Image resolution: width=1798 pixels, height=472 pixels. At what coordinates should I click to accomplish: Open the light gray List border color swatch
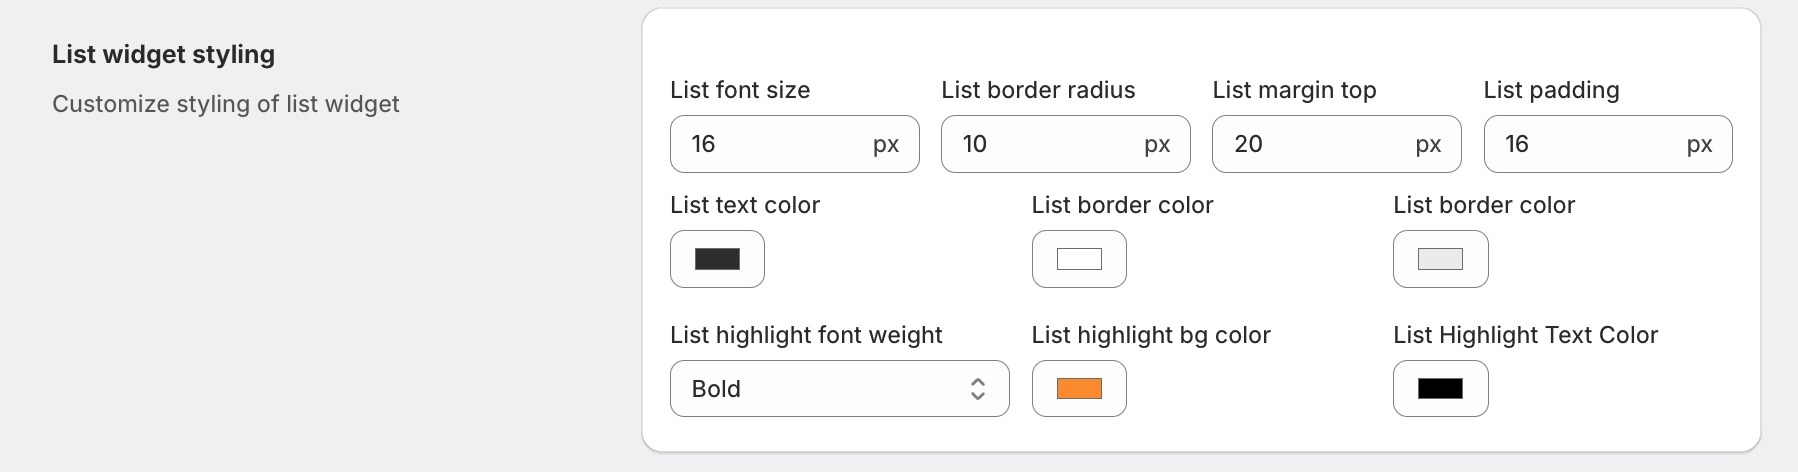(1440, 259)
